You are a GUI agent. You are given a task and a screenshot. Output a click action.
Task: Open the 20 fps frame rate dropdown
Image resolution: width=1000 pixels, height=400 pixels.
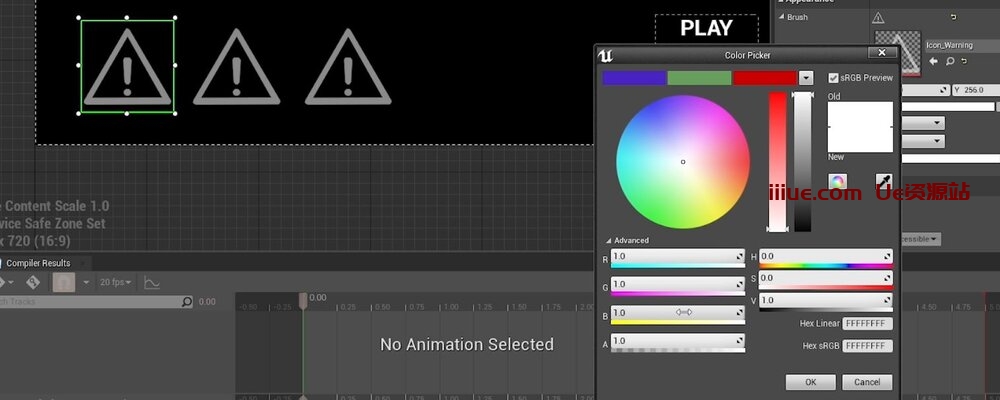(117, 283)
